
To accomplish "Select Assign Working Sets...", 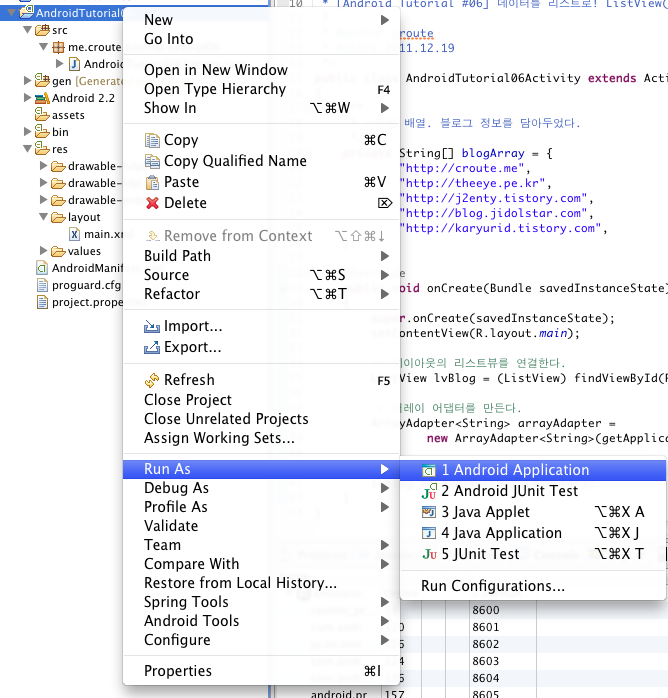I will point(262,438).
